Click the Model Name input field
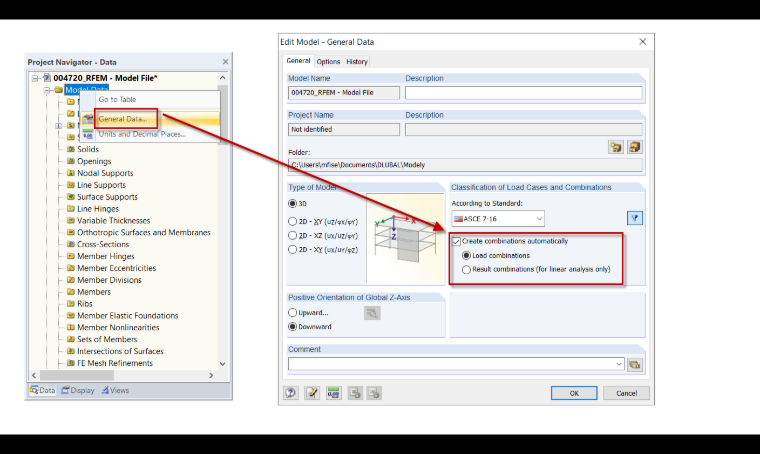The width and height of the screenshot is (760, 454). point(344,93)
